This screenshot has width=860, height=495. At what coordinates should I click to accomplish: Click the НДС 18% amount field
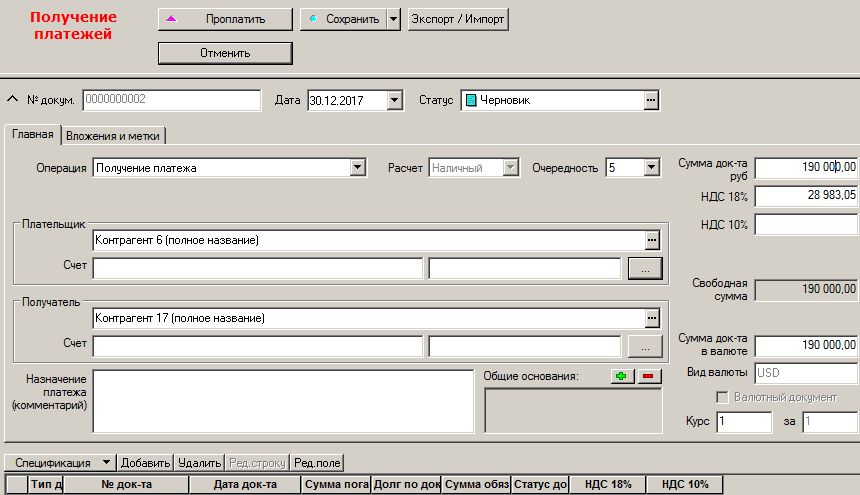click(806, 196)
